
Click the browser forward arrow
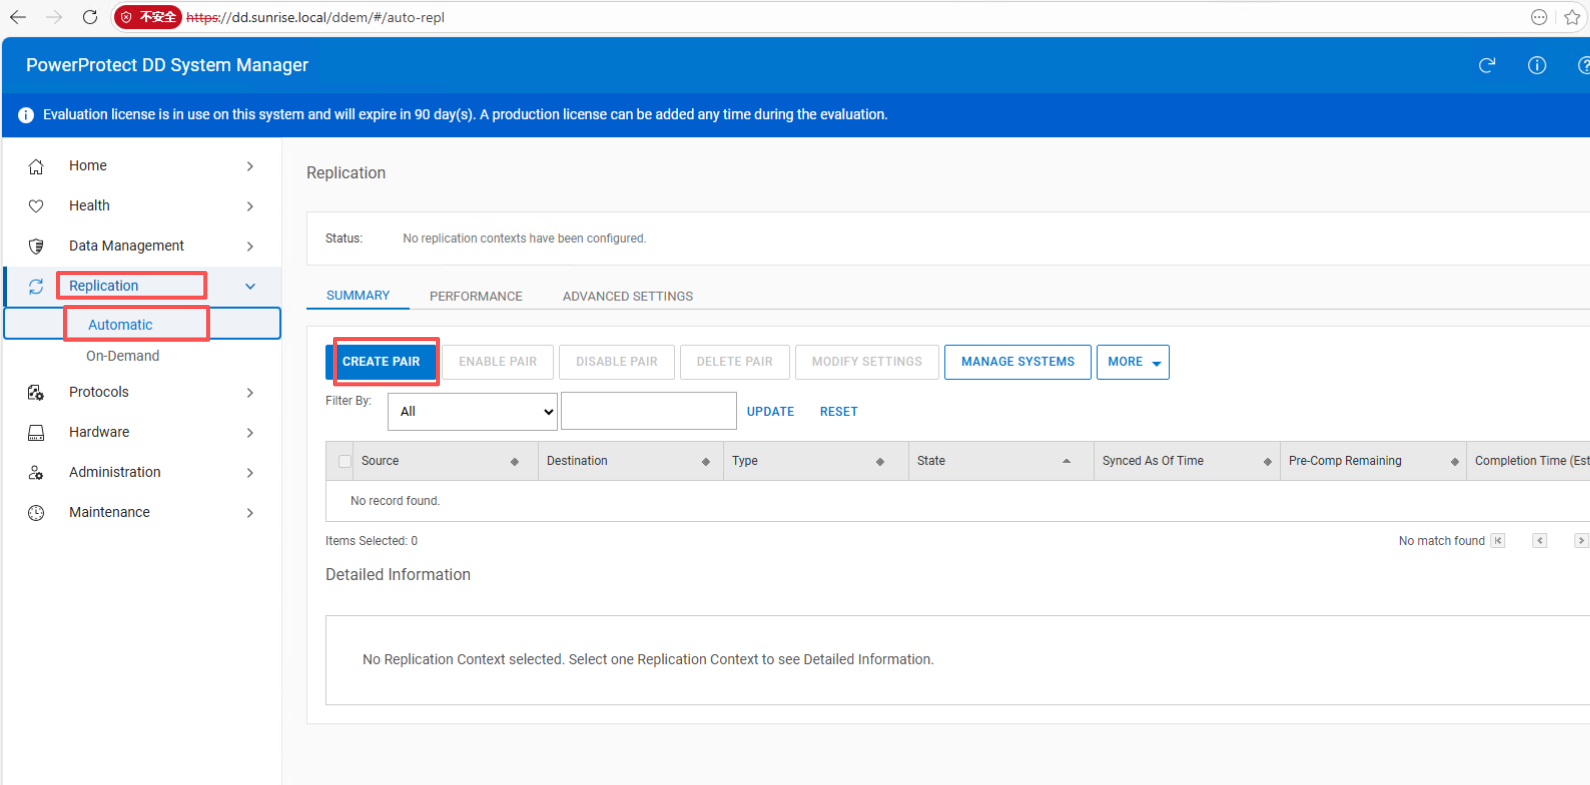tap(54, 17)
